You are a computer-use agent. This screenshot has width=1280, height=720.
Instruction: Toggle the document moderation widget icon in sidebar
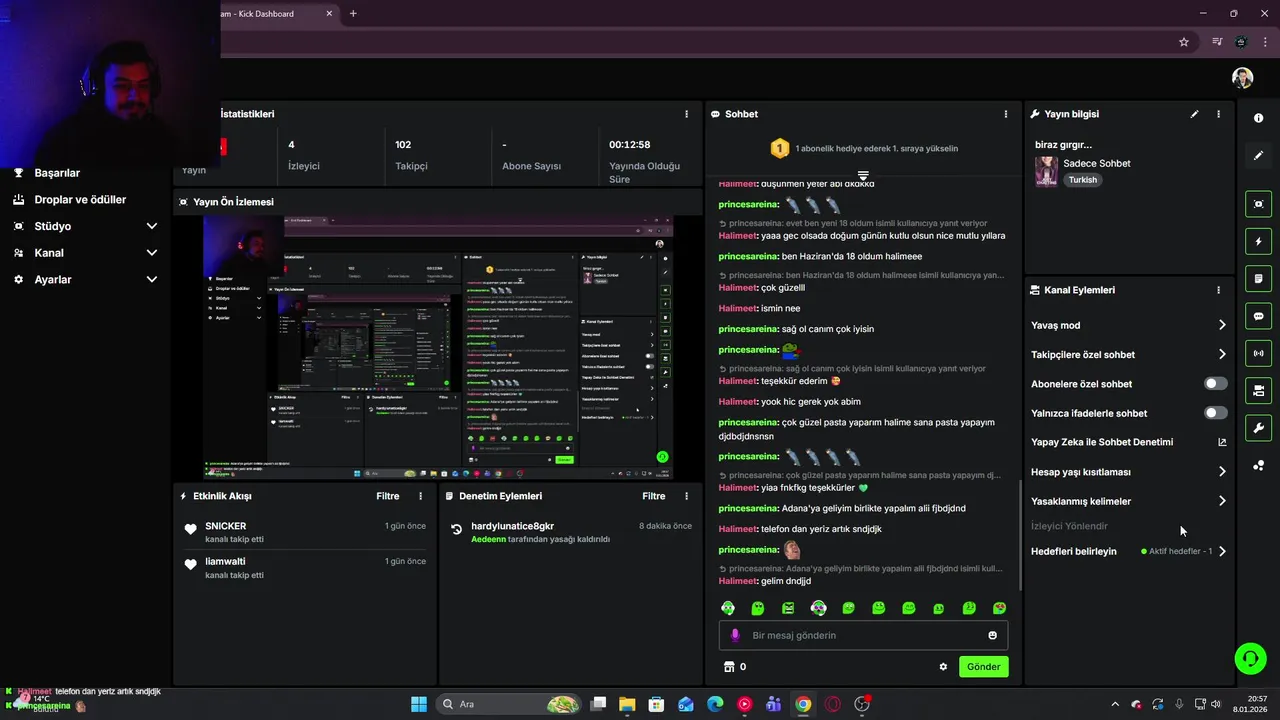(x=1258, y=278)
